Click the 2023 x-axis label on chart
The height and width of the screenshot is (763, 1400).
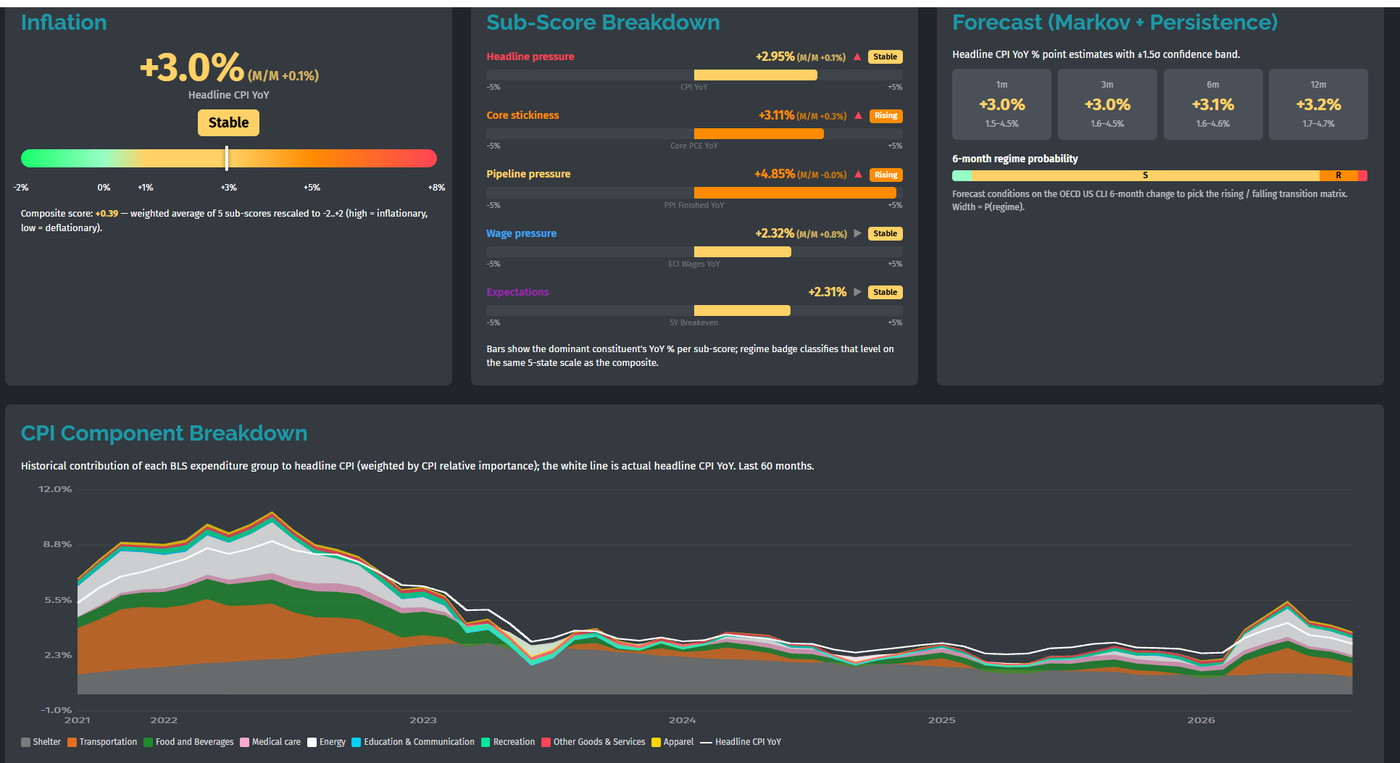423,720
